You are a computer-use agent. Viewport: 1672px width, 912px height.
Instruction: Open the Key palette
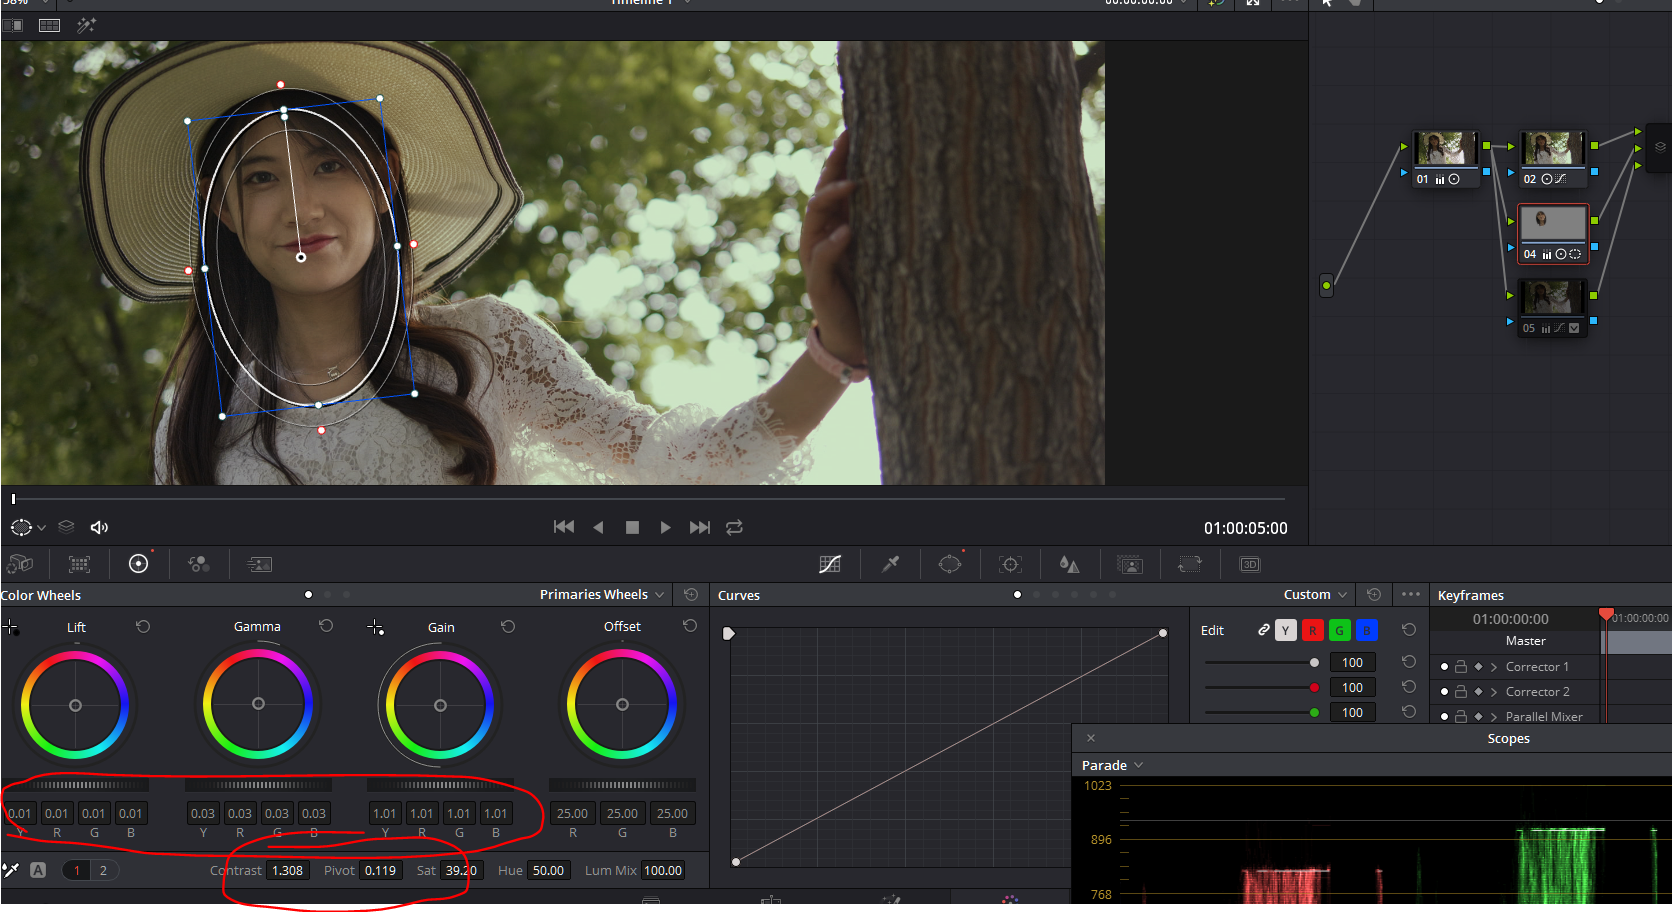click(x=1130, y=564)
